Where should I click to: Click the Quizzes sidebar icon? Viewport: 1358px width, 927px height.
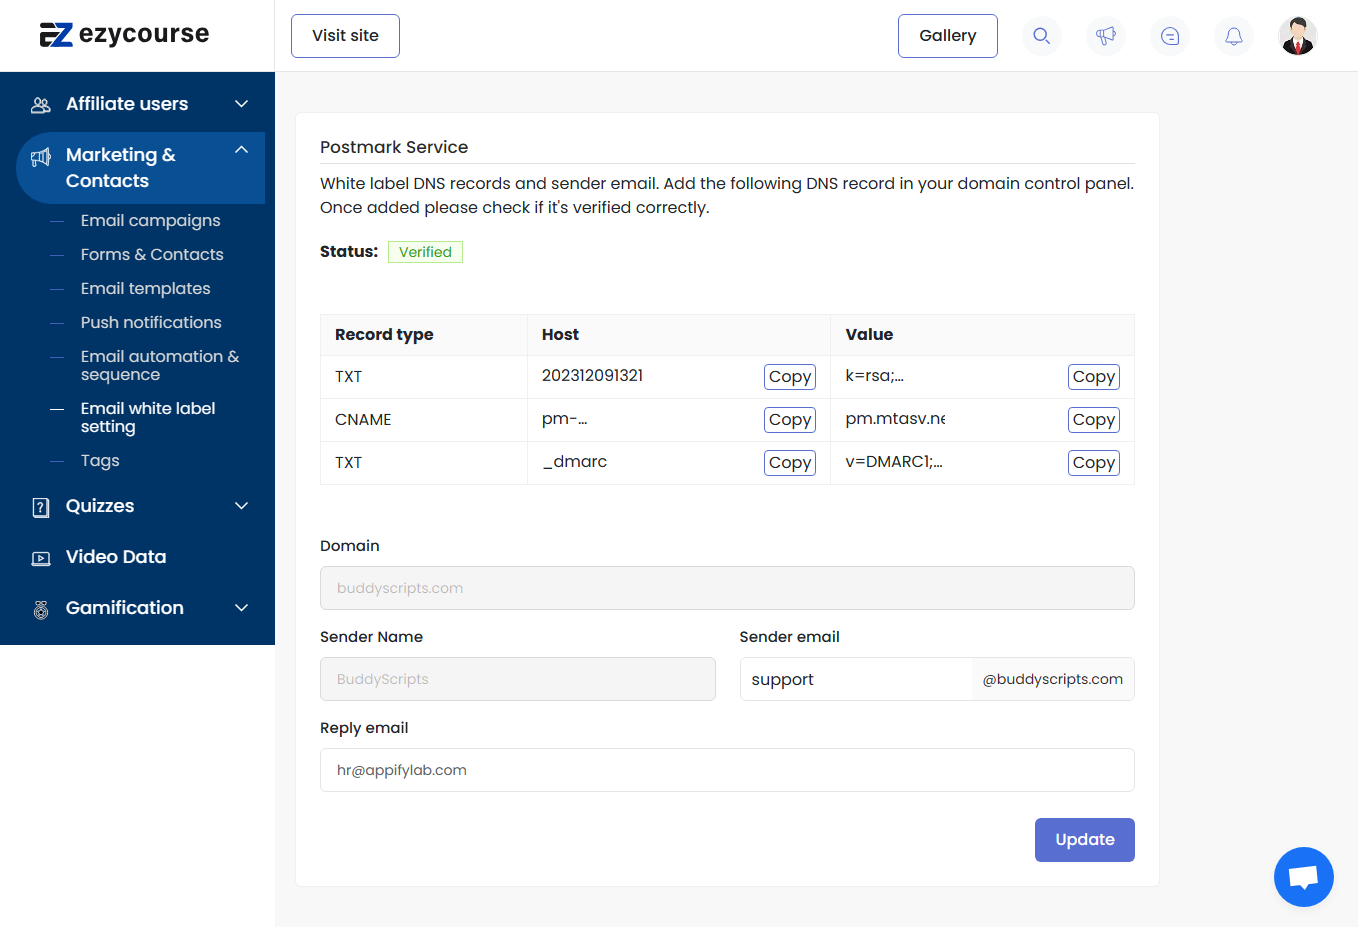pyautogui.click(x=41, y=507)
